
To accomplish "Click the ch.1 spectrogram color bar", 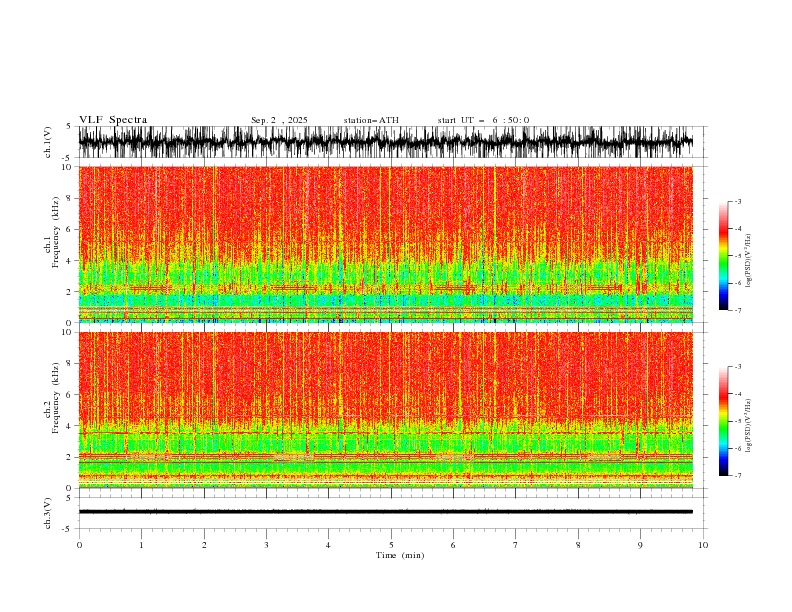I will 723,256.
